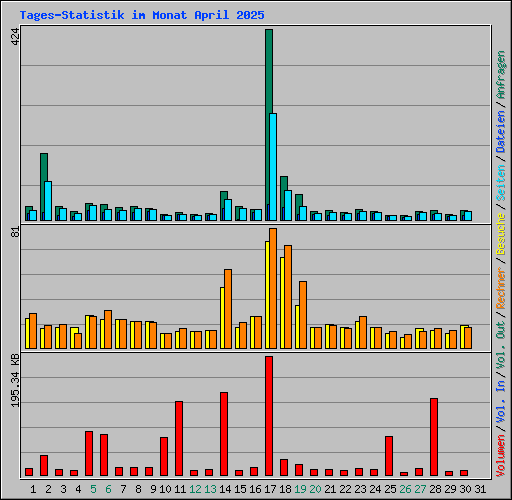Viewport: 512px width, 500px height.
Task: Click the '81' axis label
Action: point(15,232)
